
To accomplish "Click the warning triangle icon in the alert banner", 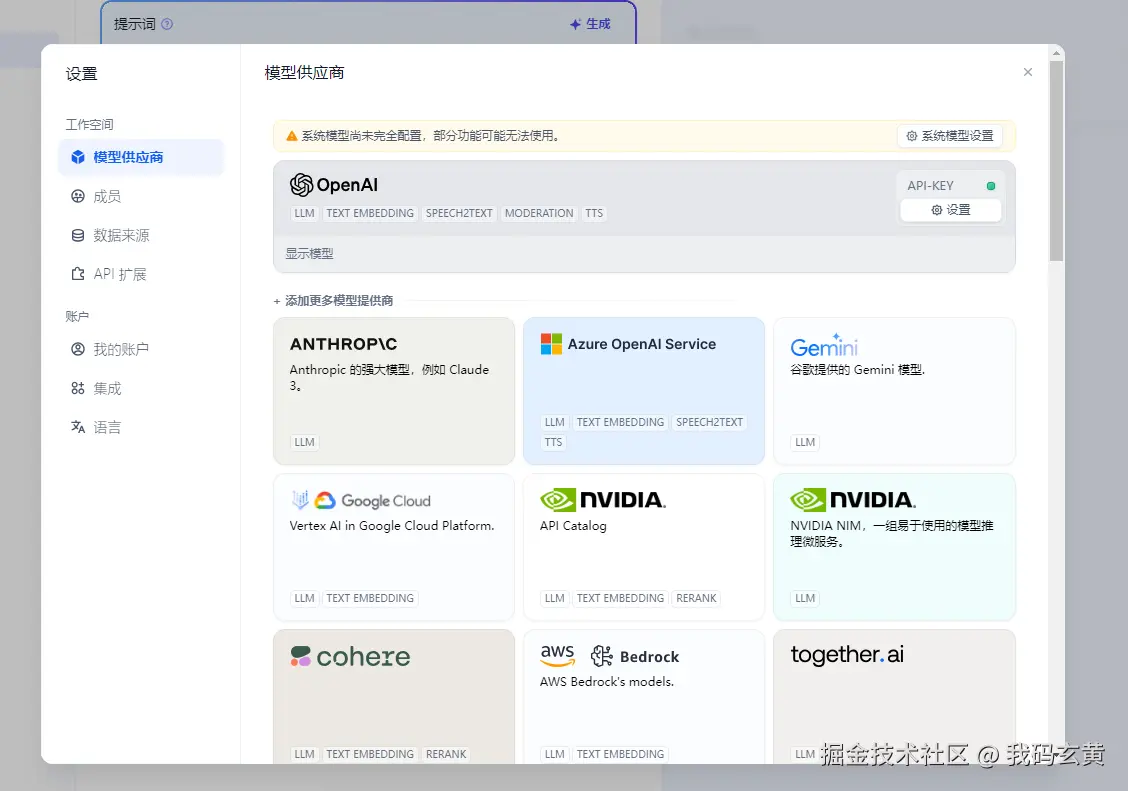I will (x=291, y=136).
